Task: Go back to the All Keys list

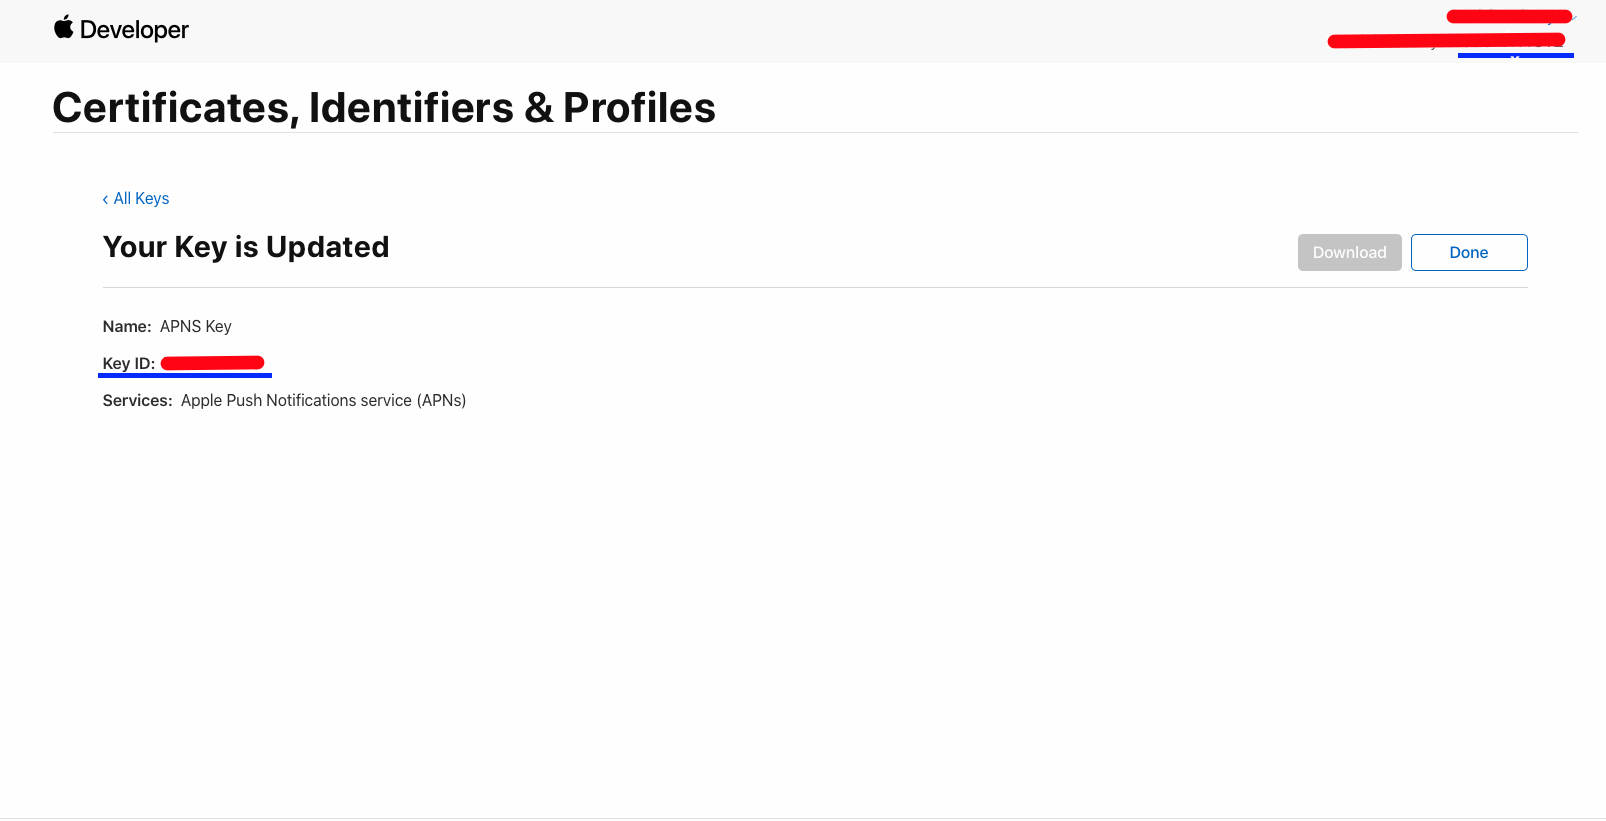Action: [141, 199]
